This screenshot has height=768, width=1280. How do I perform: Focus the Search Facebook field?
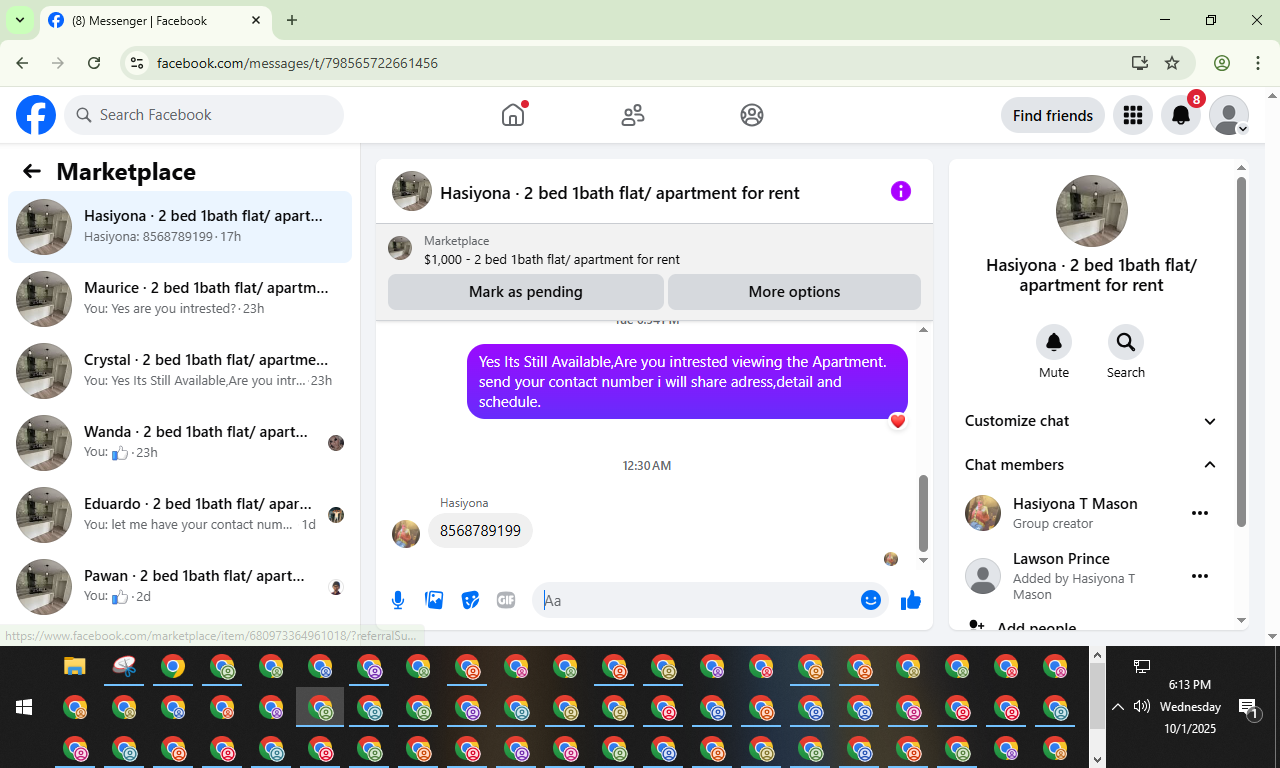(204, 115)
